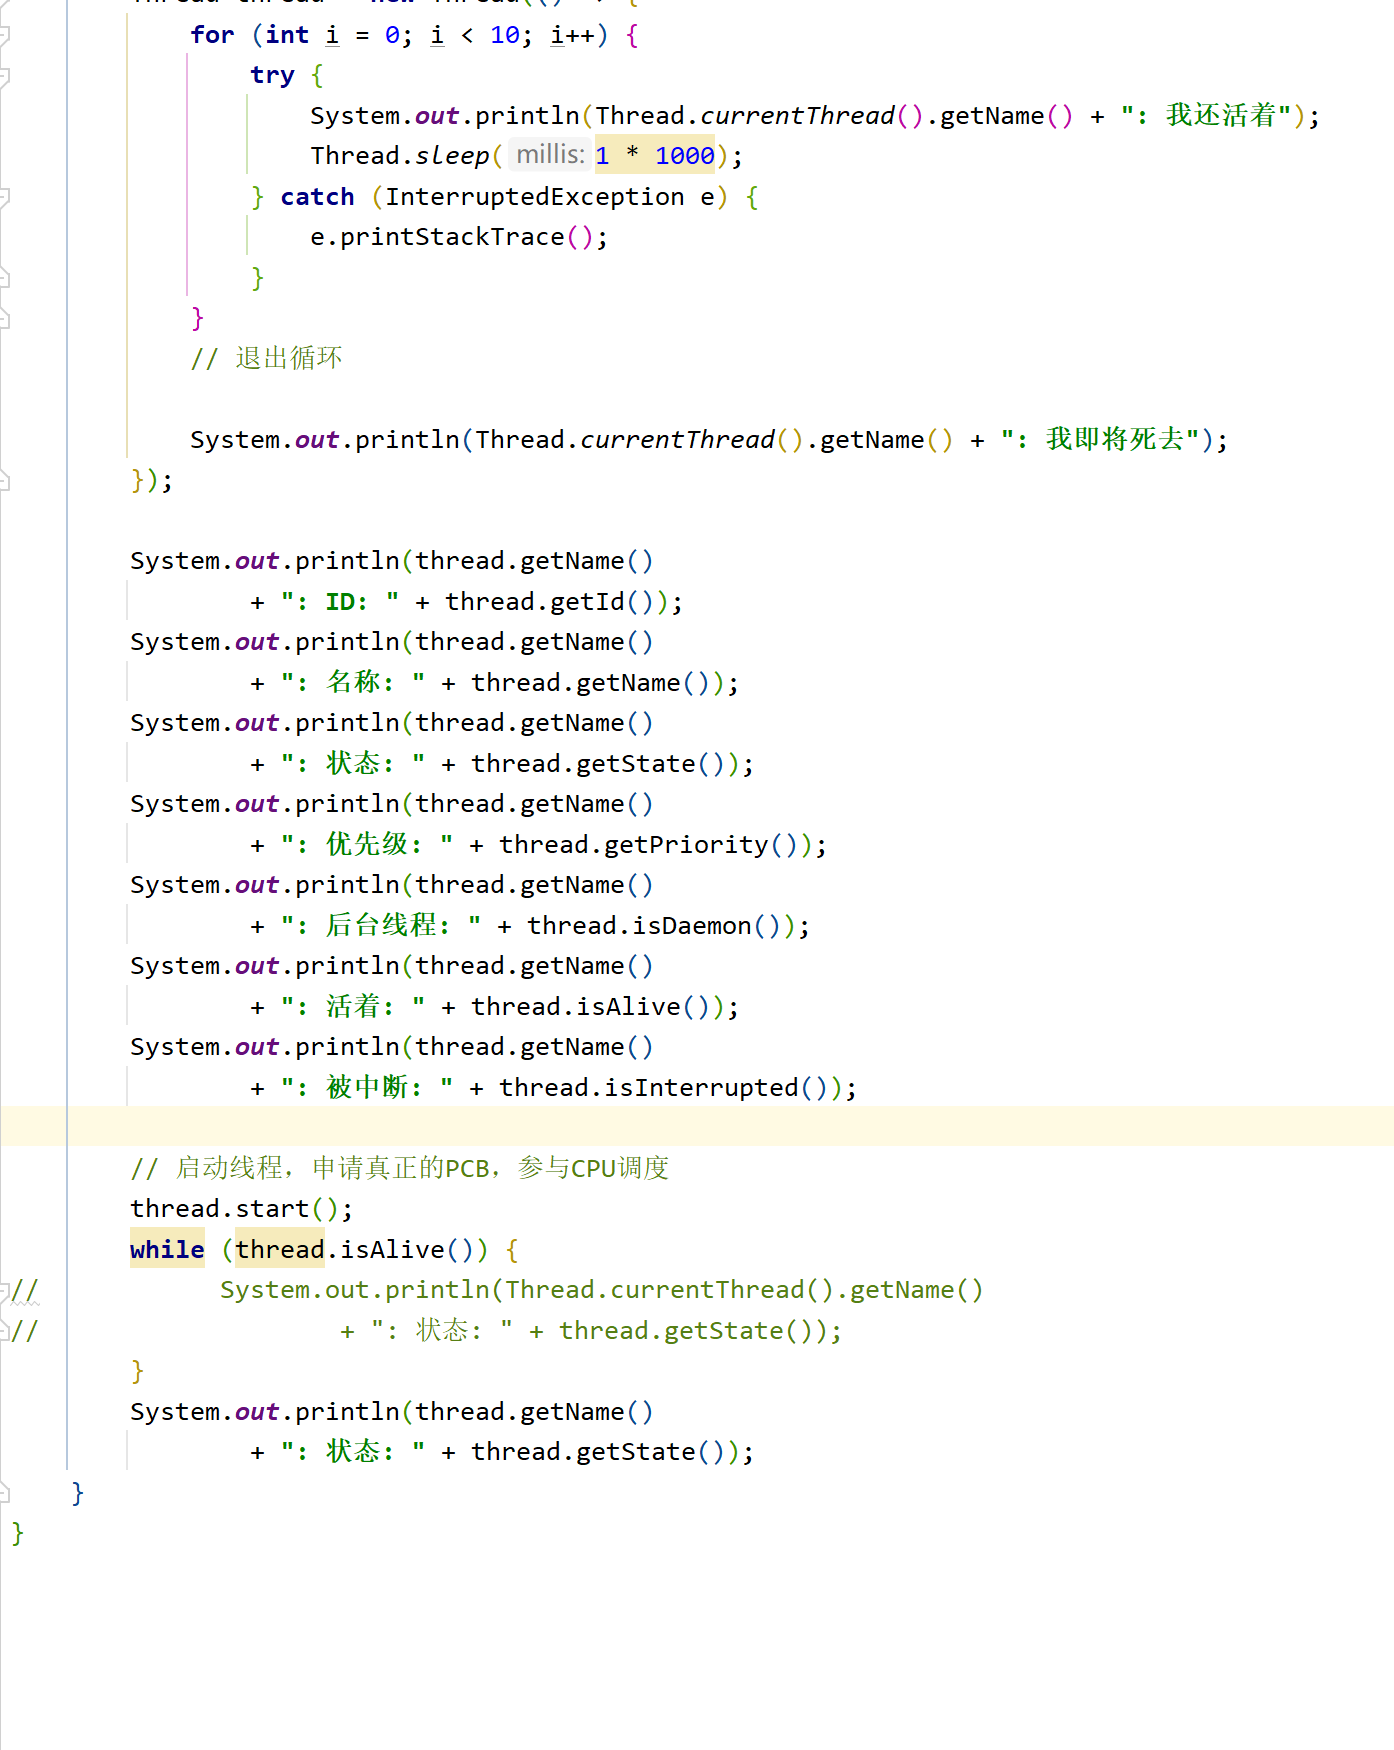Click the '// 启动线程' comment line

click(x=400, y=1169)
